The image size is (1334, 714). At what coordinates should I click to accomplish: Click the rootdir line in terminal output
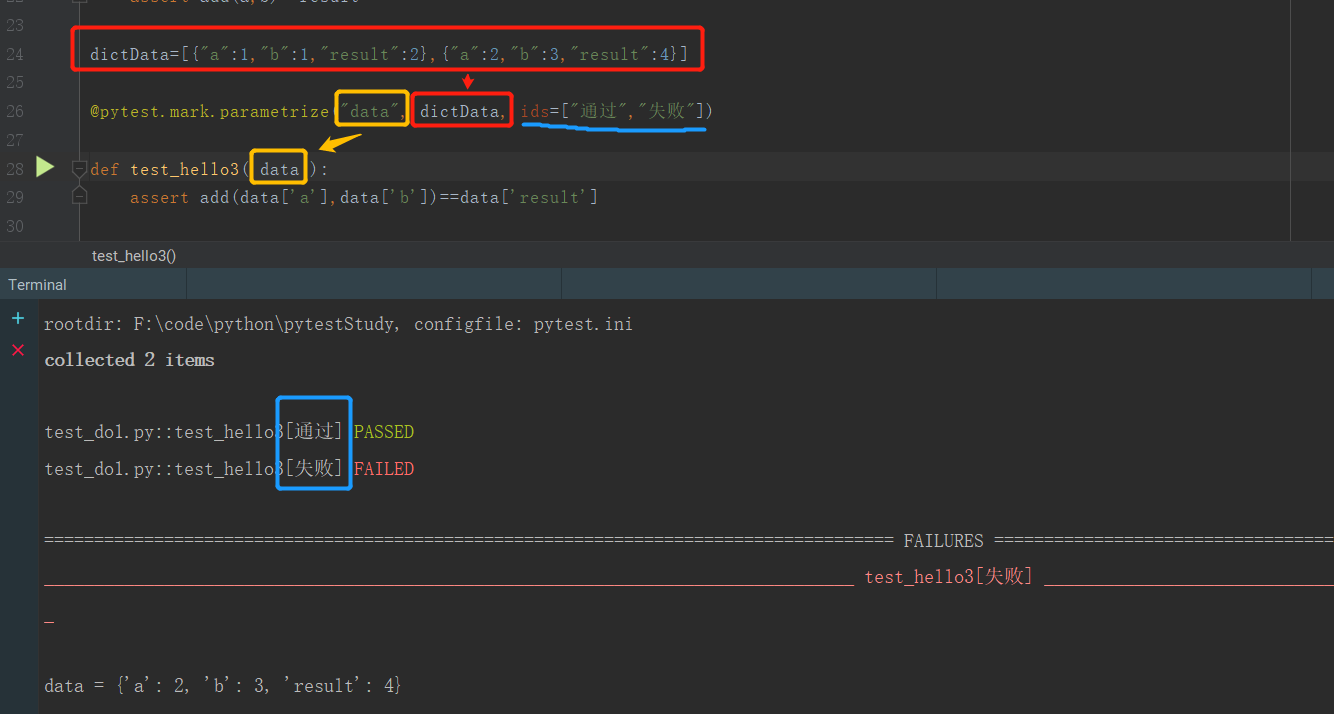[338, 324]
